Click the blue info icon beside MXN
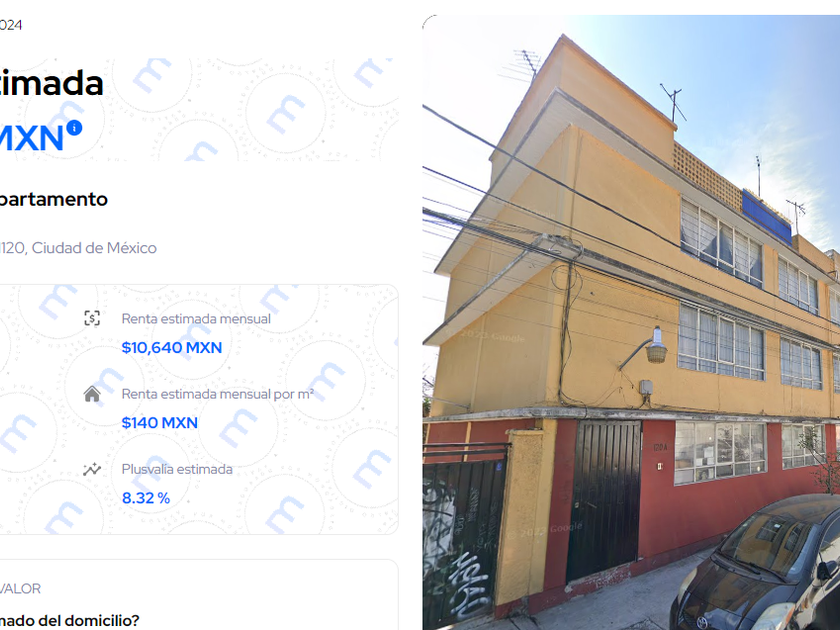 [74, 128]
